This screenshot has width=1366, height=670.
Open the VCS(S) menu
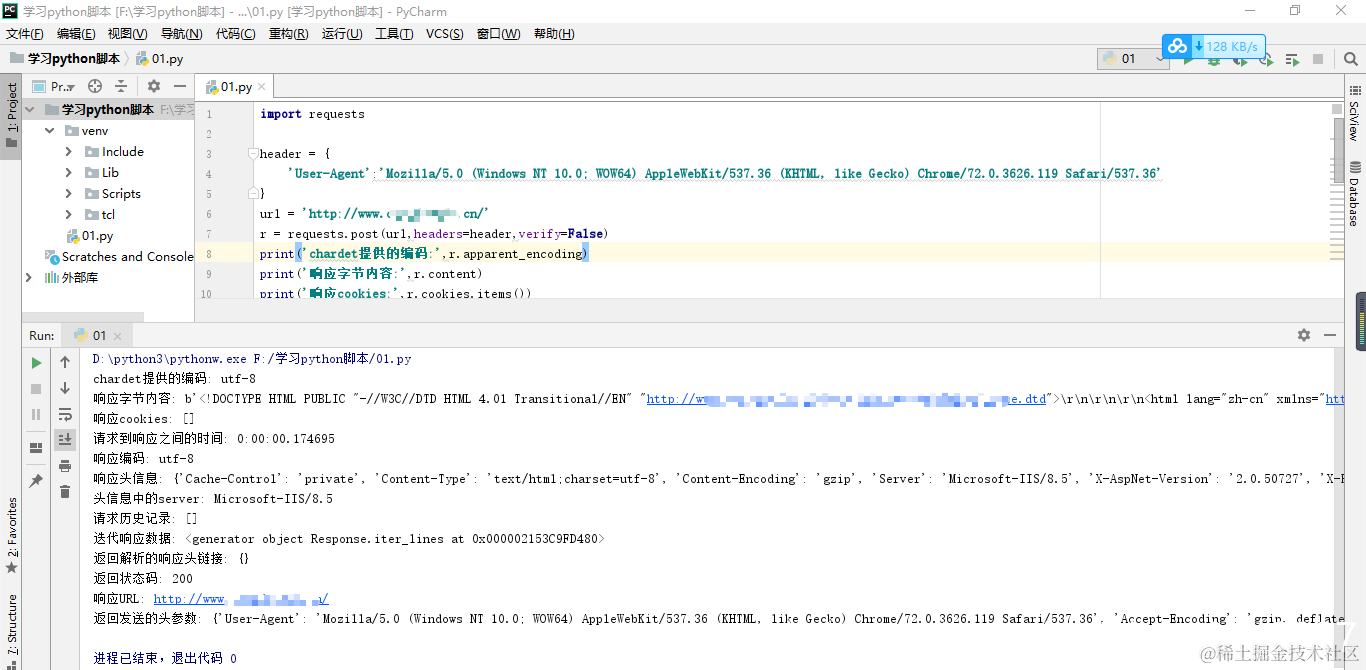click(x=445, y=34)
